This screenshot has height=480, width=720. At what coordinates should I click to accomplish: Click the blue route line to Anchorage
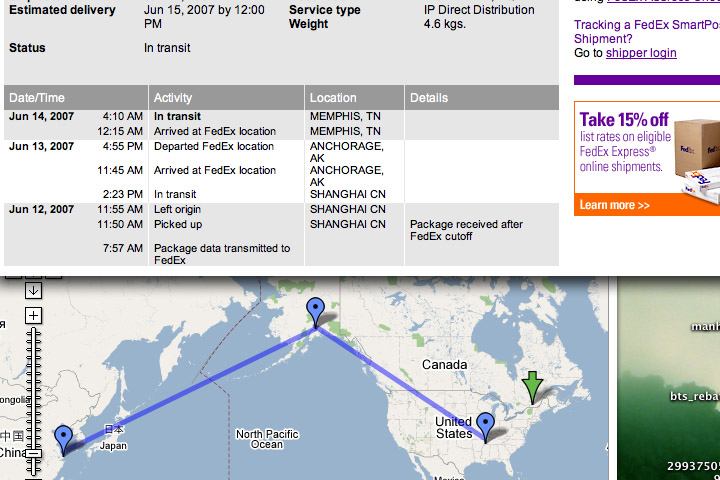[193, 386]
